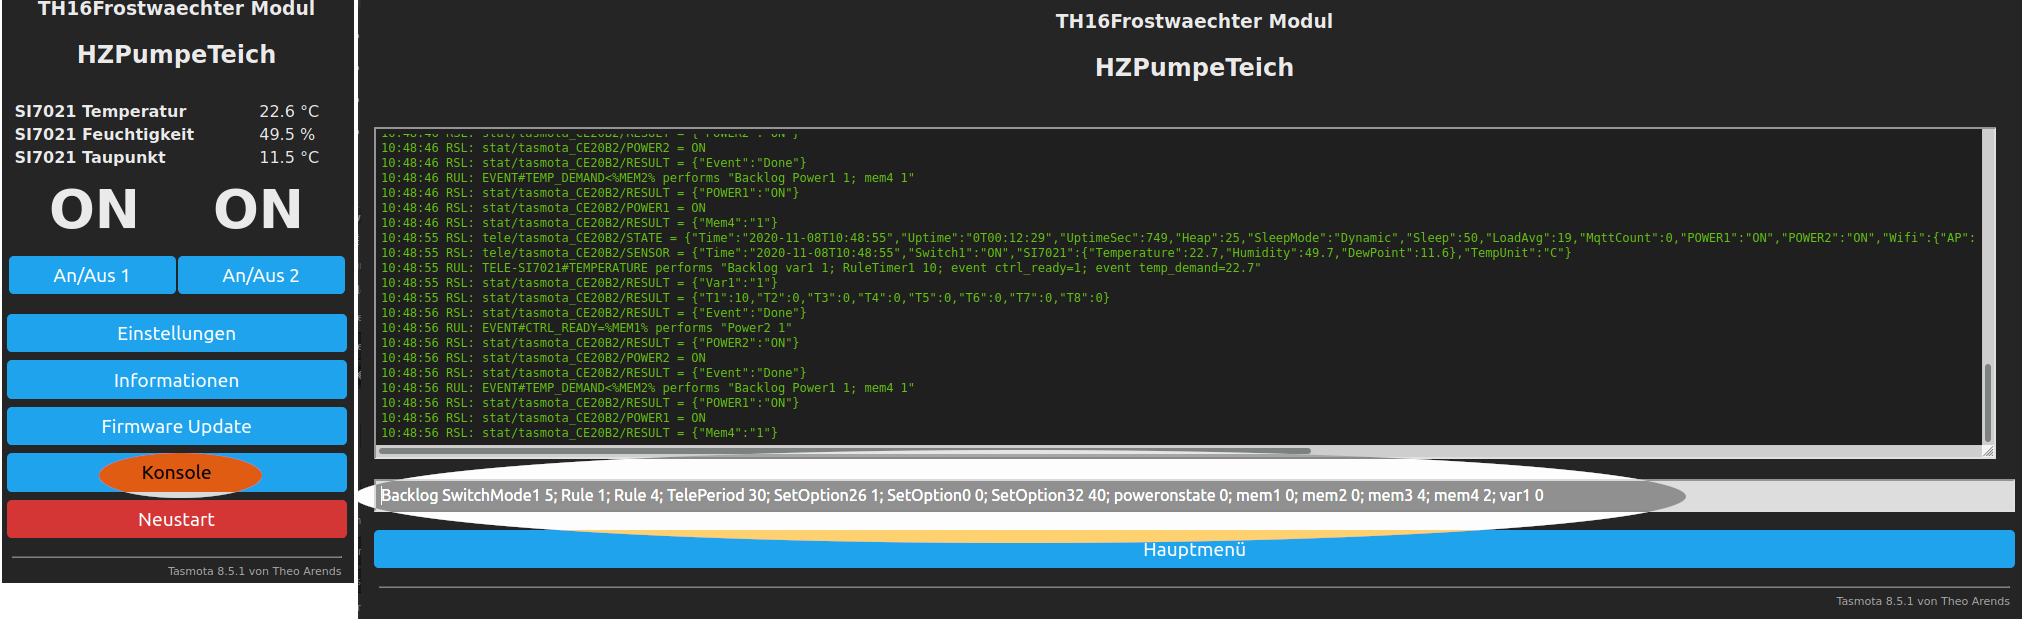The image size is (2022, 623).
Task: Return to Hauptmenü
Action: [1194, 550]
